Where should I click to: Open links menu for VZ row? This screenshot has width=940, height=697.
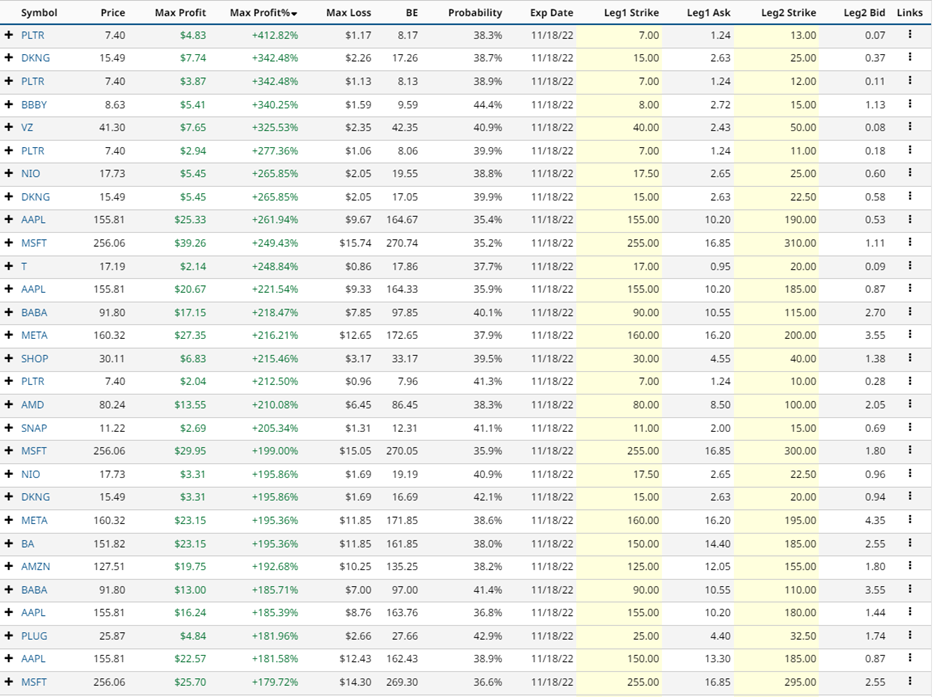(909, 127)
